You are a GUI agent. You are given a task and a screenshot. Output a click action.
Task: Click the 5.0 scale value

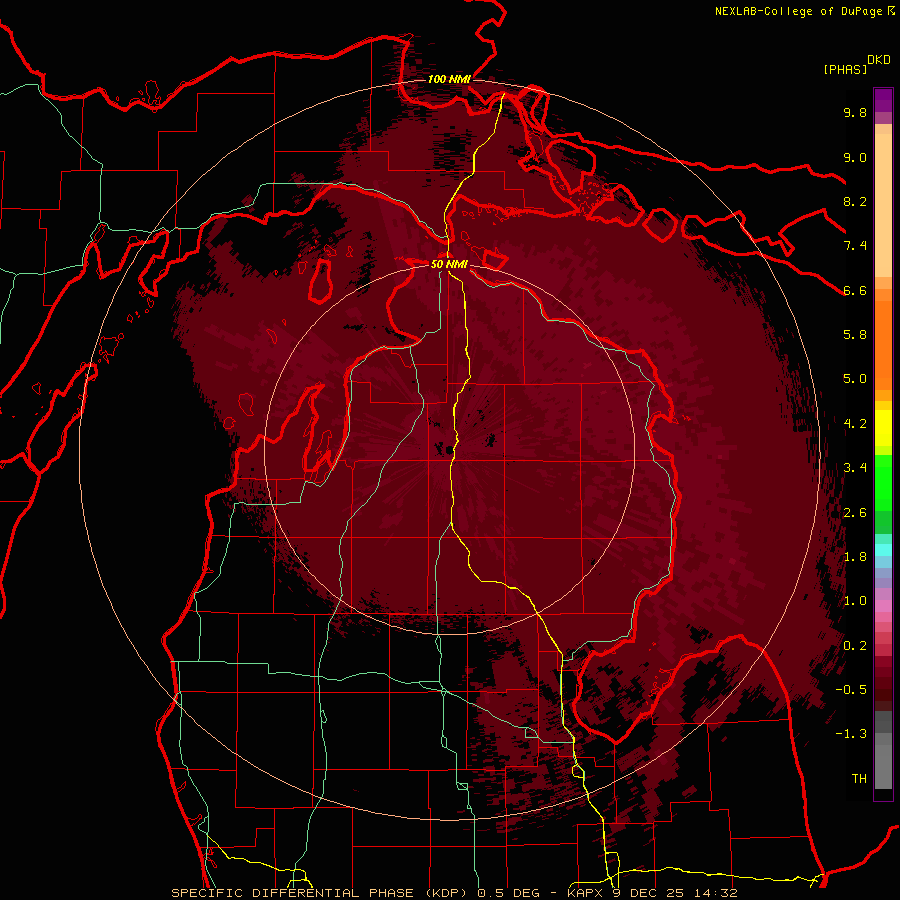[x=855, y=379]
